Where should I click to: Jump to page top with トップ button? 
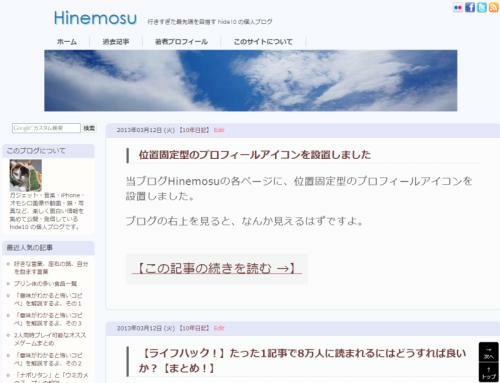pyautogui.click(x=489, y=372)
